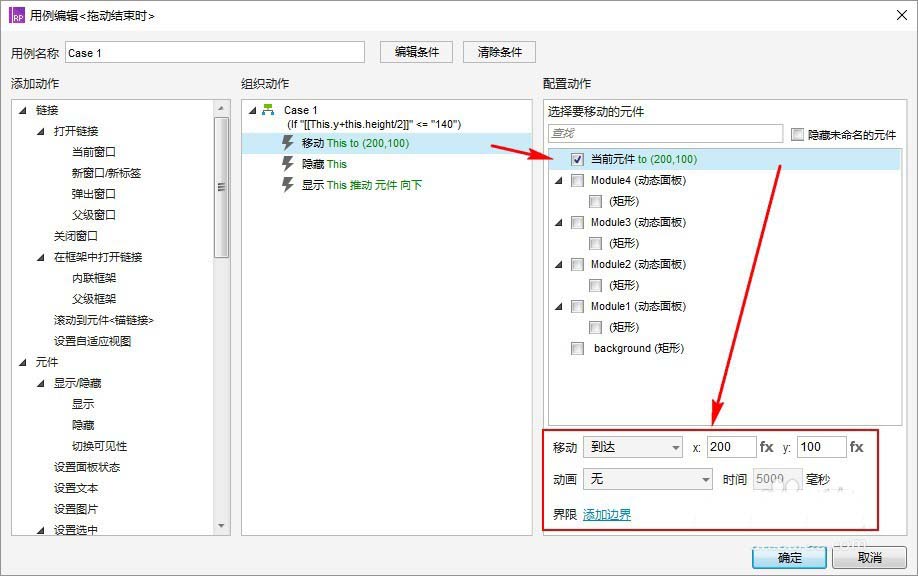Click the 清除条件 button
The image size is (918, 576).
499,52
